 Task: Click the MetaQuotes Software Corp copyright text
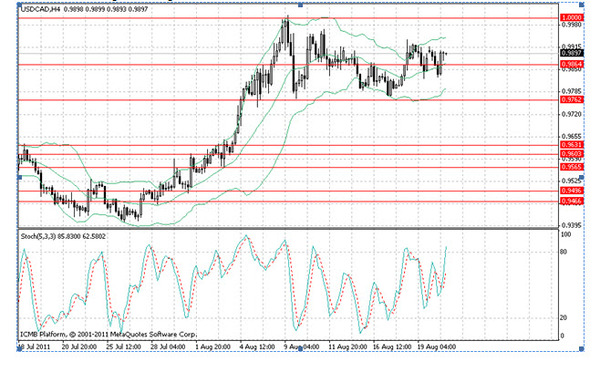[153, 334]
